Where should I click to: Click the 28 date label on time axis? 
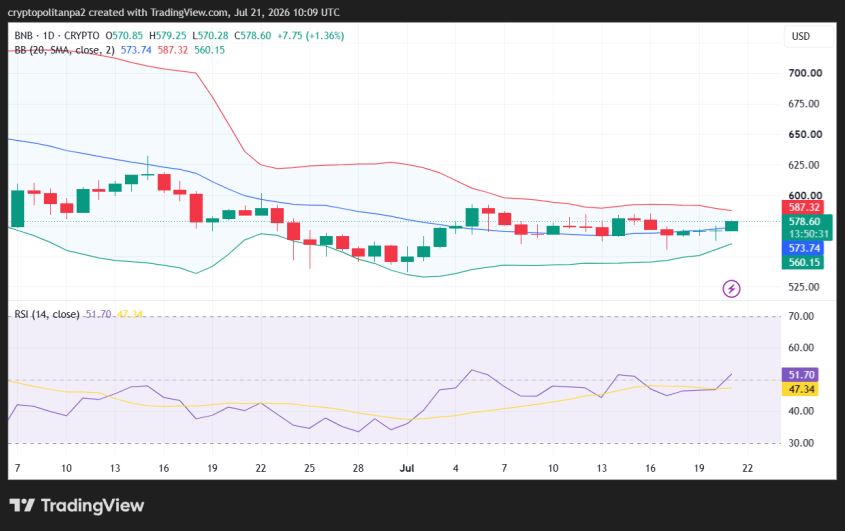click(358, 468)
